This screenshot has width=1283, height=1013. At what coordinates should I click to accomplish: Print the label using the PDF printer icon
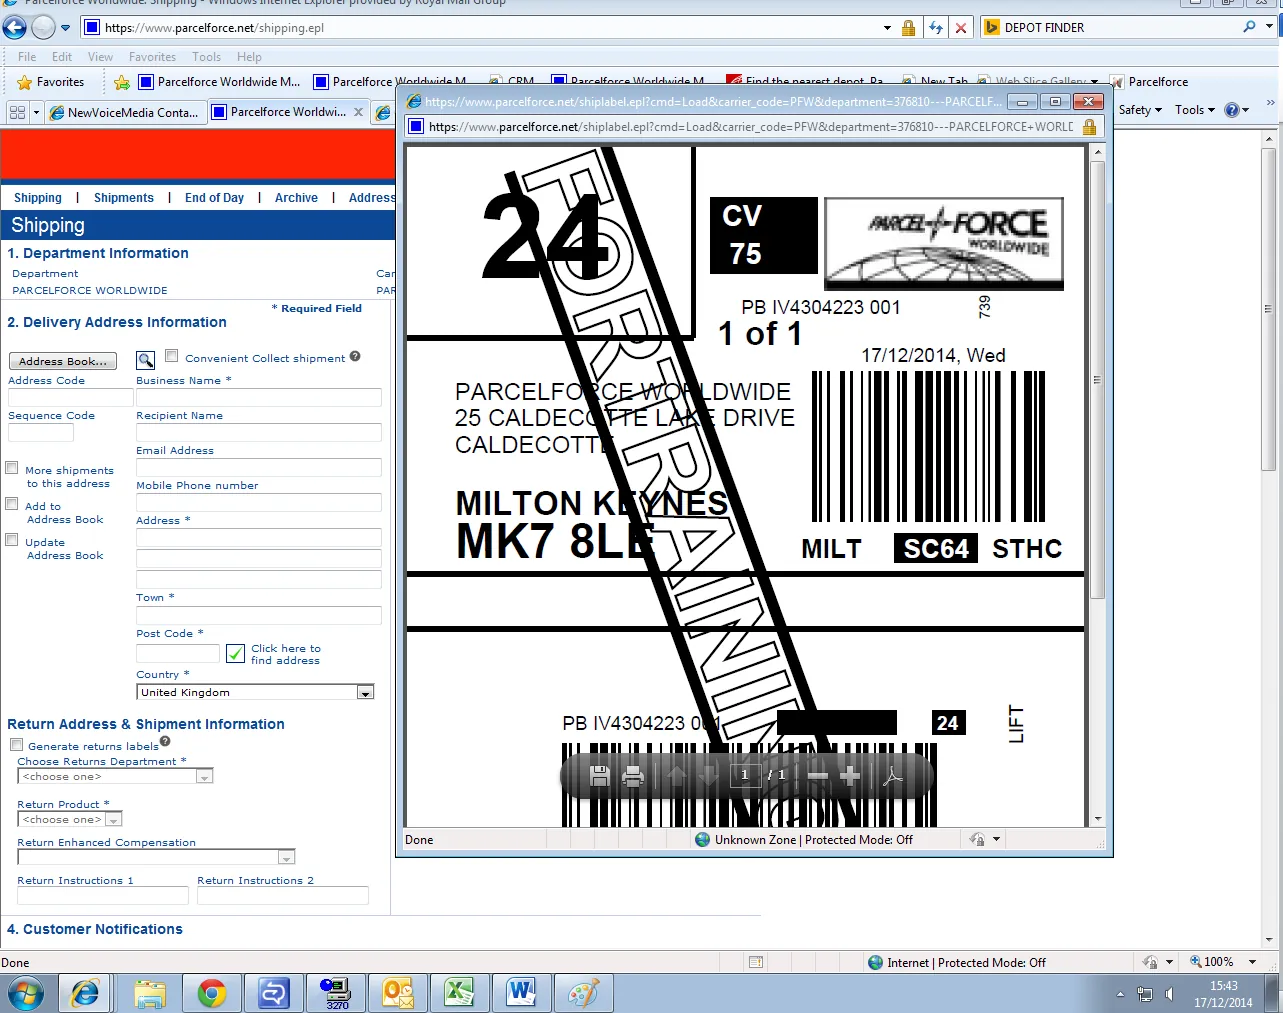point(633,775)
